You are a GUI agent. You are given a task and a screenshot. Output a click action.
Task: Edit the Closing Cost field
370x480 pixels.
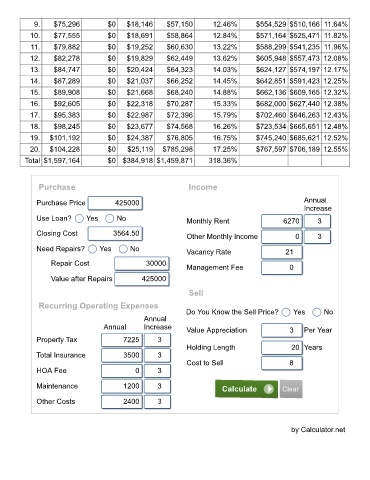[115, 233]
